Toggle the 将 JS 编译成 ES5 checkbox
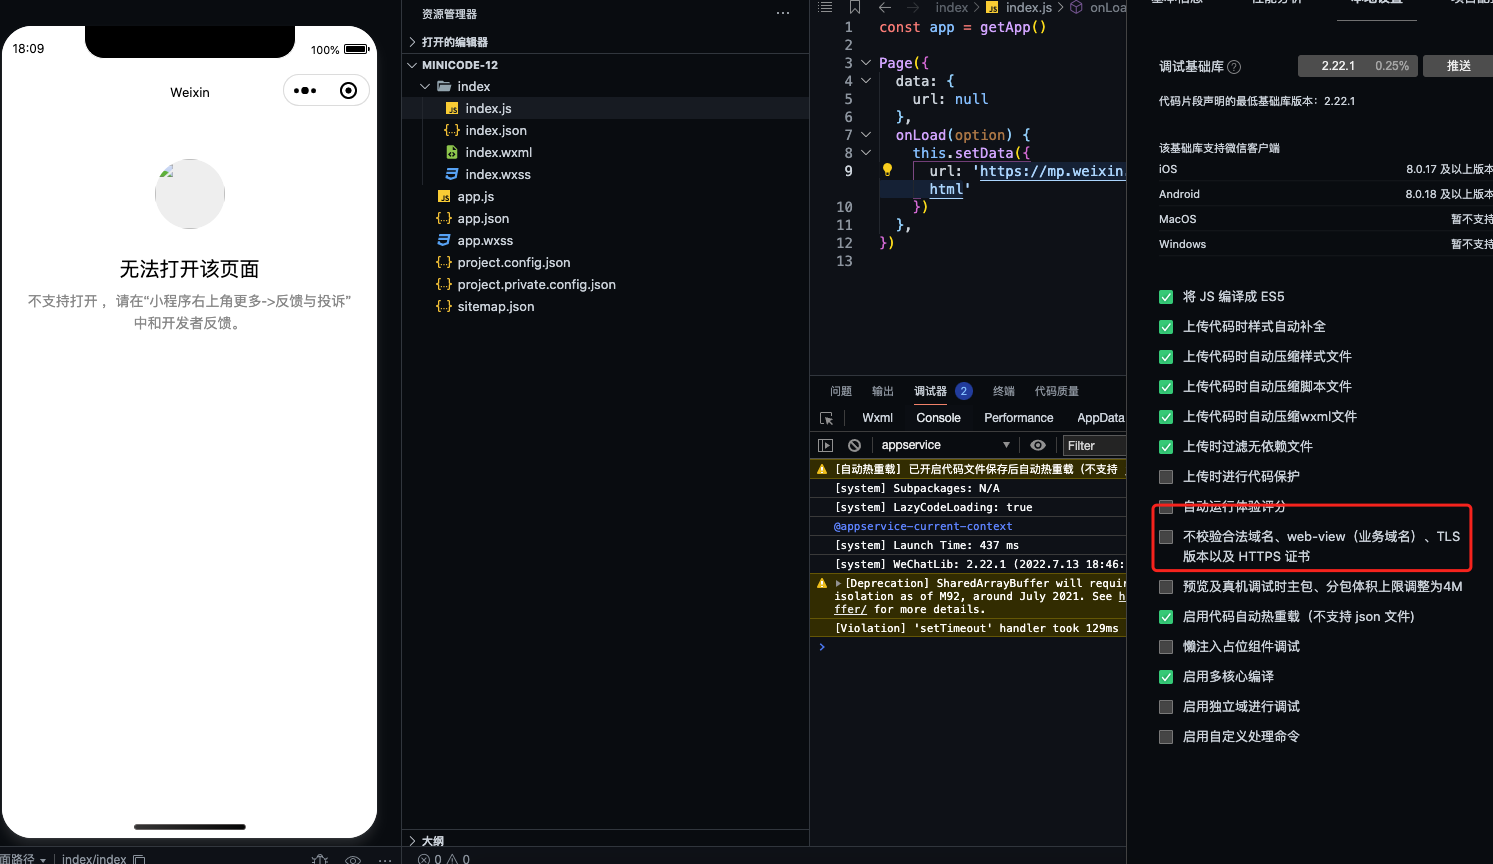The image size is (1493, 864). point(1166,297)
